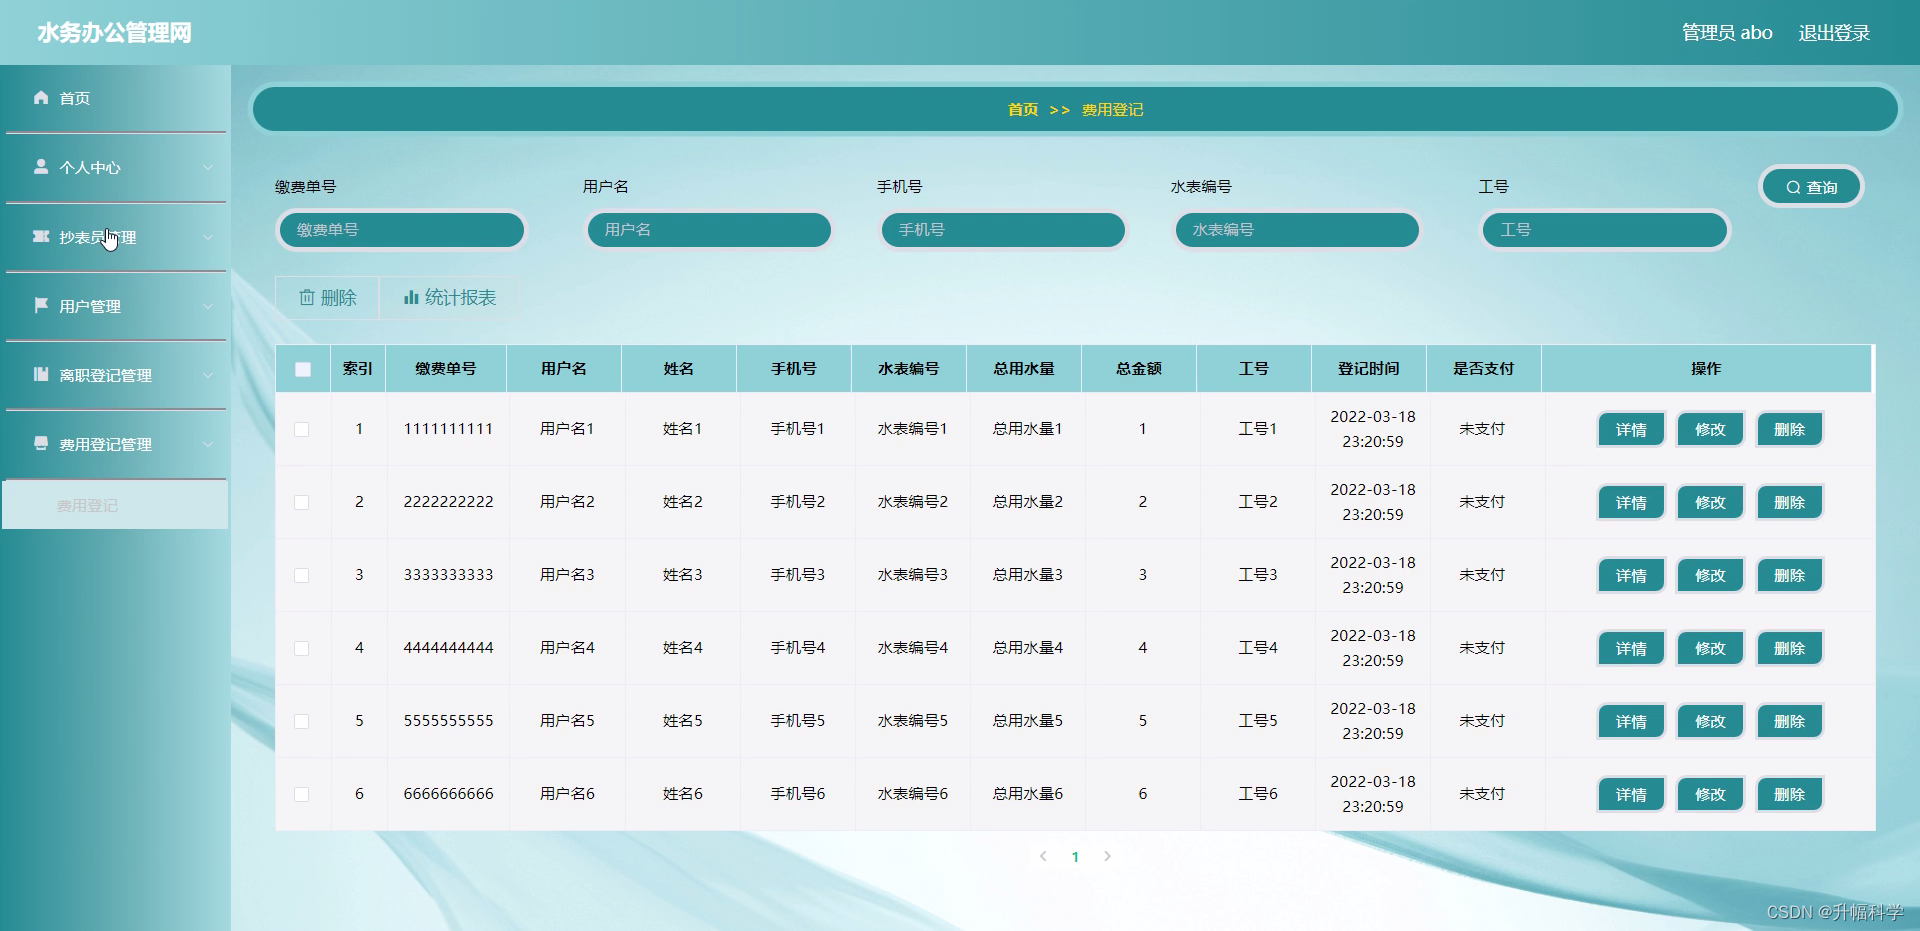Collapse the 费用登记管理 section chevron
This screenshot has height=931, width=1920.
click(x=208, y=444)
